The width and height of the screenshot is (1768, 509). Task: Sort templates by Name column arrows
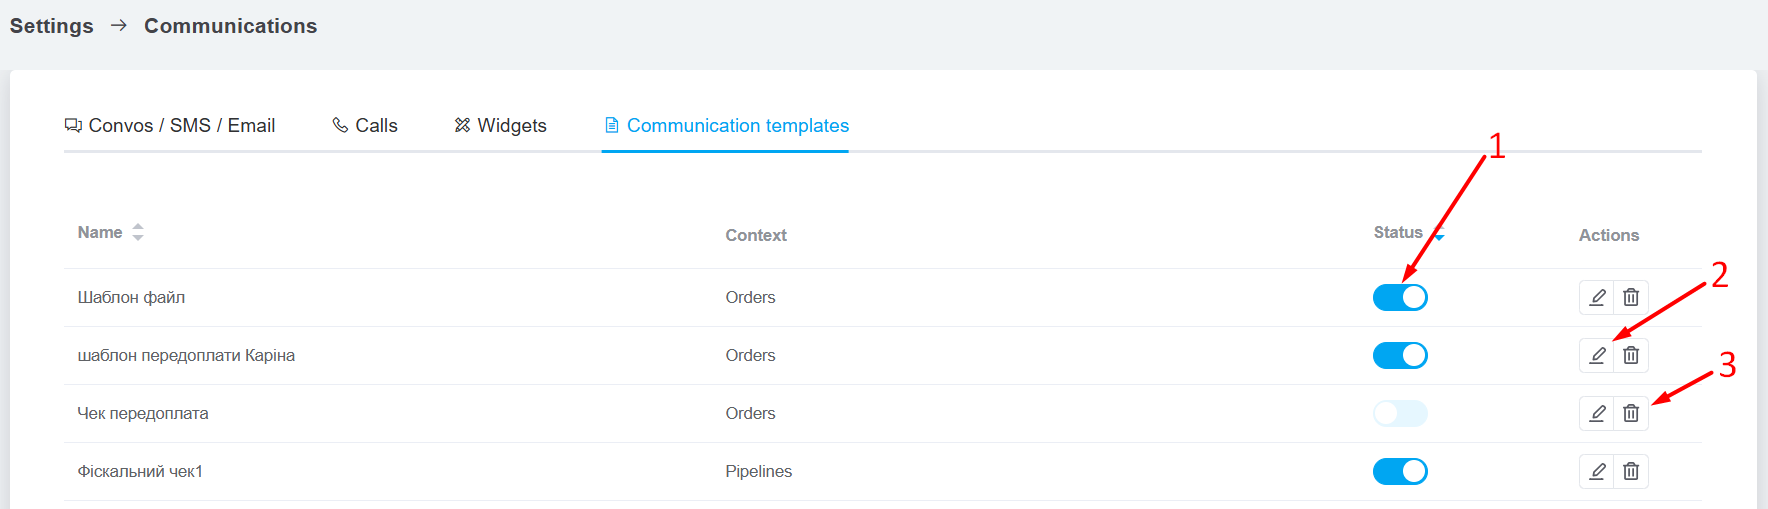pos(138,232)
